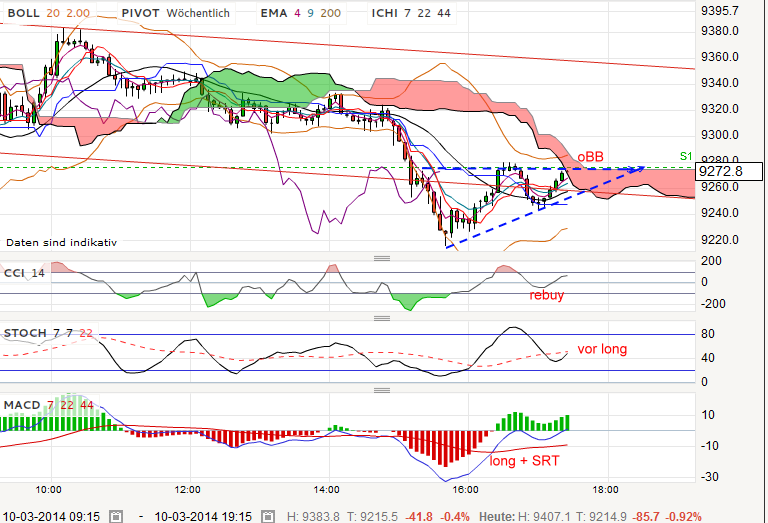Viewport: 768px width, 523px height.
Task: Click start date 10-03-2014 09:15 field
Action: tap(51, 516)
